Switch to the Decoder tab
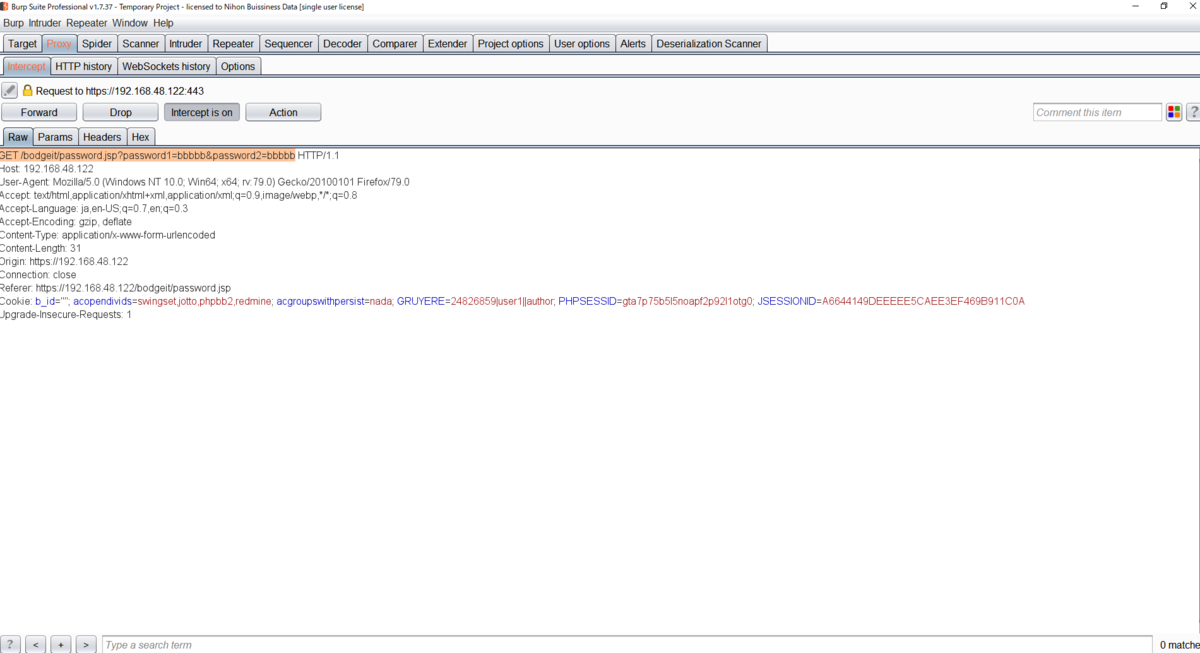This screenshot has height=653, width=1200. pyautogui.click(x=343, y=43)
